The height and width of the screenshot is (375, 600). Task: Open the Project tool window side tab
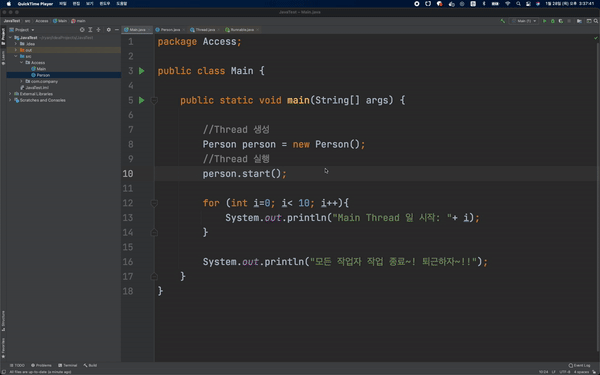[3, 36]
